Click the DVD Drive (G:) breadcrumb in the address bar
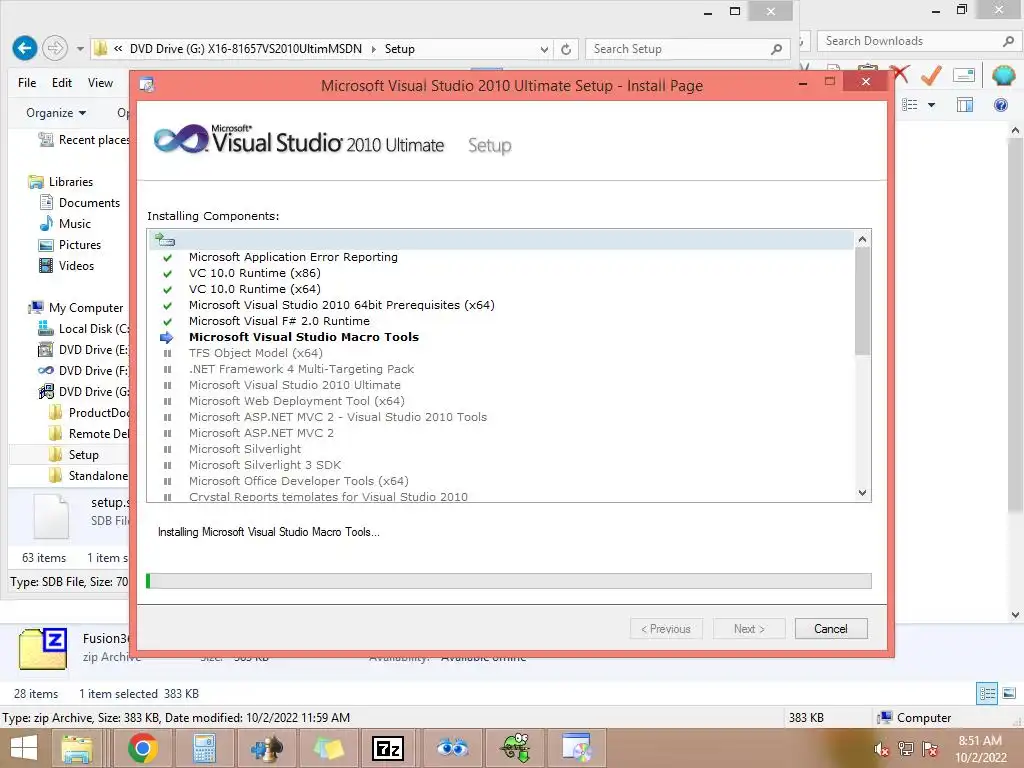 (246, 49)
